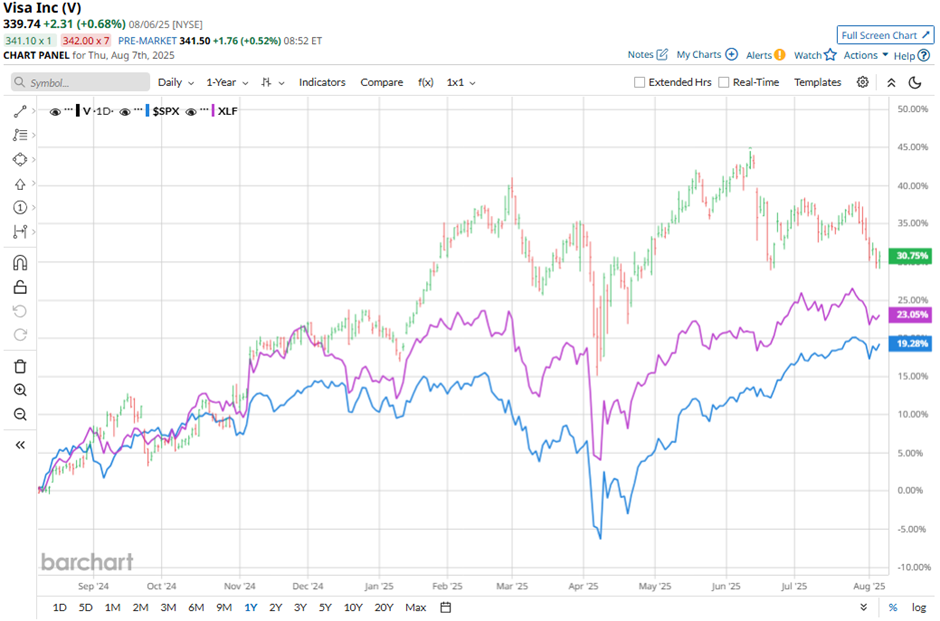Select the 6M time range
The image size is (940, 621).
click(x=196, y=607)
